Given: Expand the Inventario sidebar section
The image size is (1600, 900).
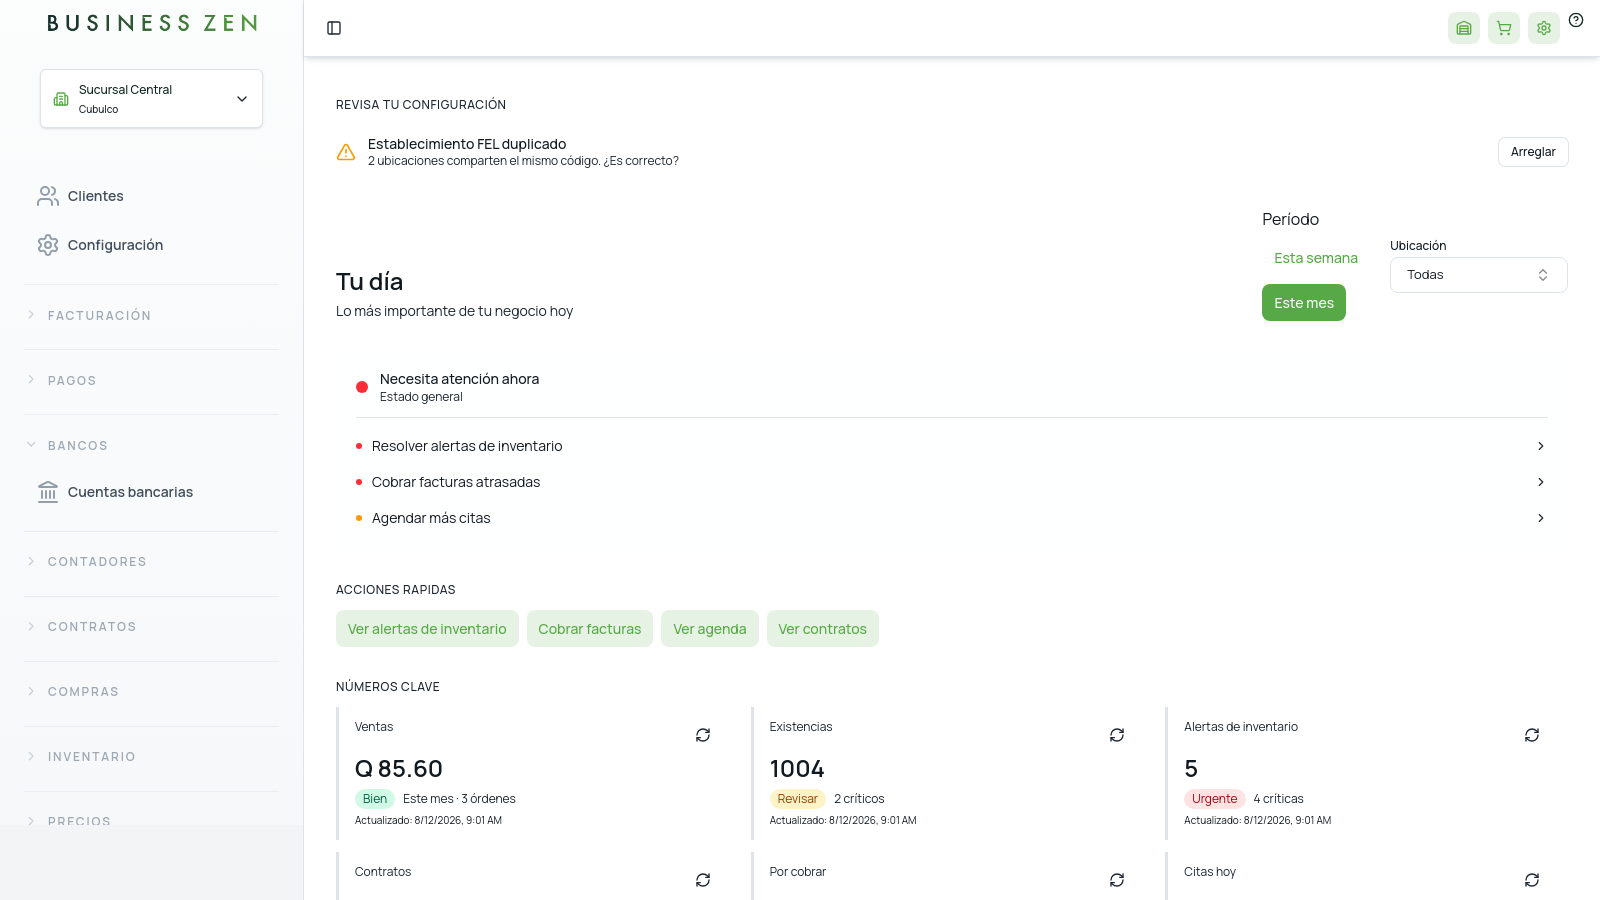Looking at the screenshot, I should click(152, 756).
